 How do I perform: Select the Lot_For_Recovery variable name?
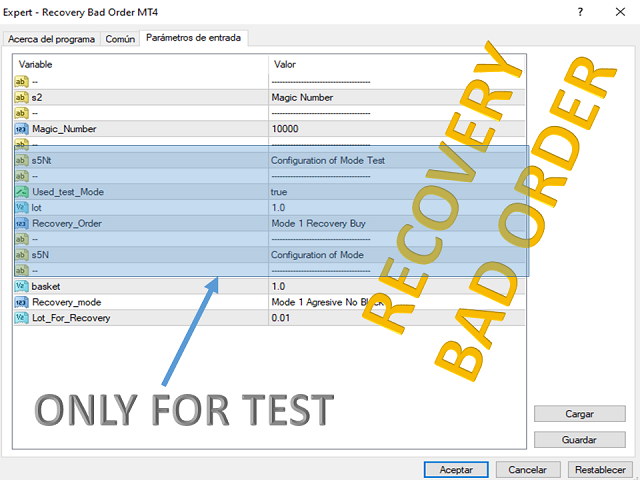tap(71, 318)
